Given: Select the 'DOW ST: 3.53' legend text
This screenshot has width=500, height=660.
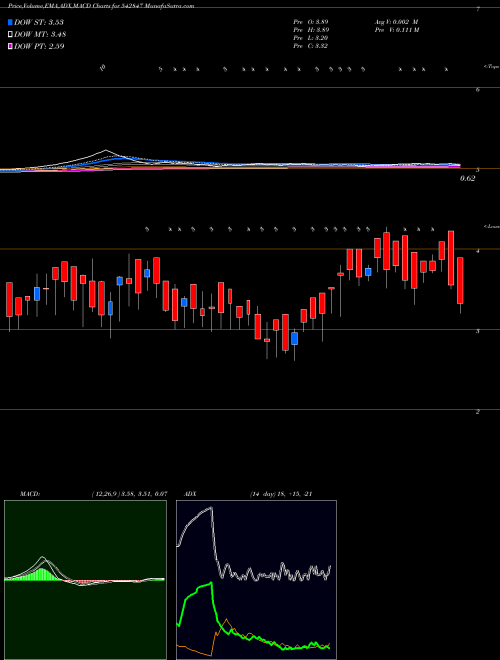Looking at the screenshot, I should (39, 22).
